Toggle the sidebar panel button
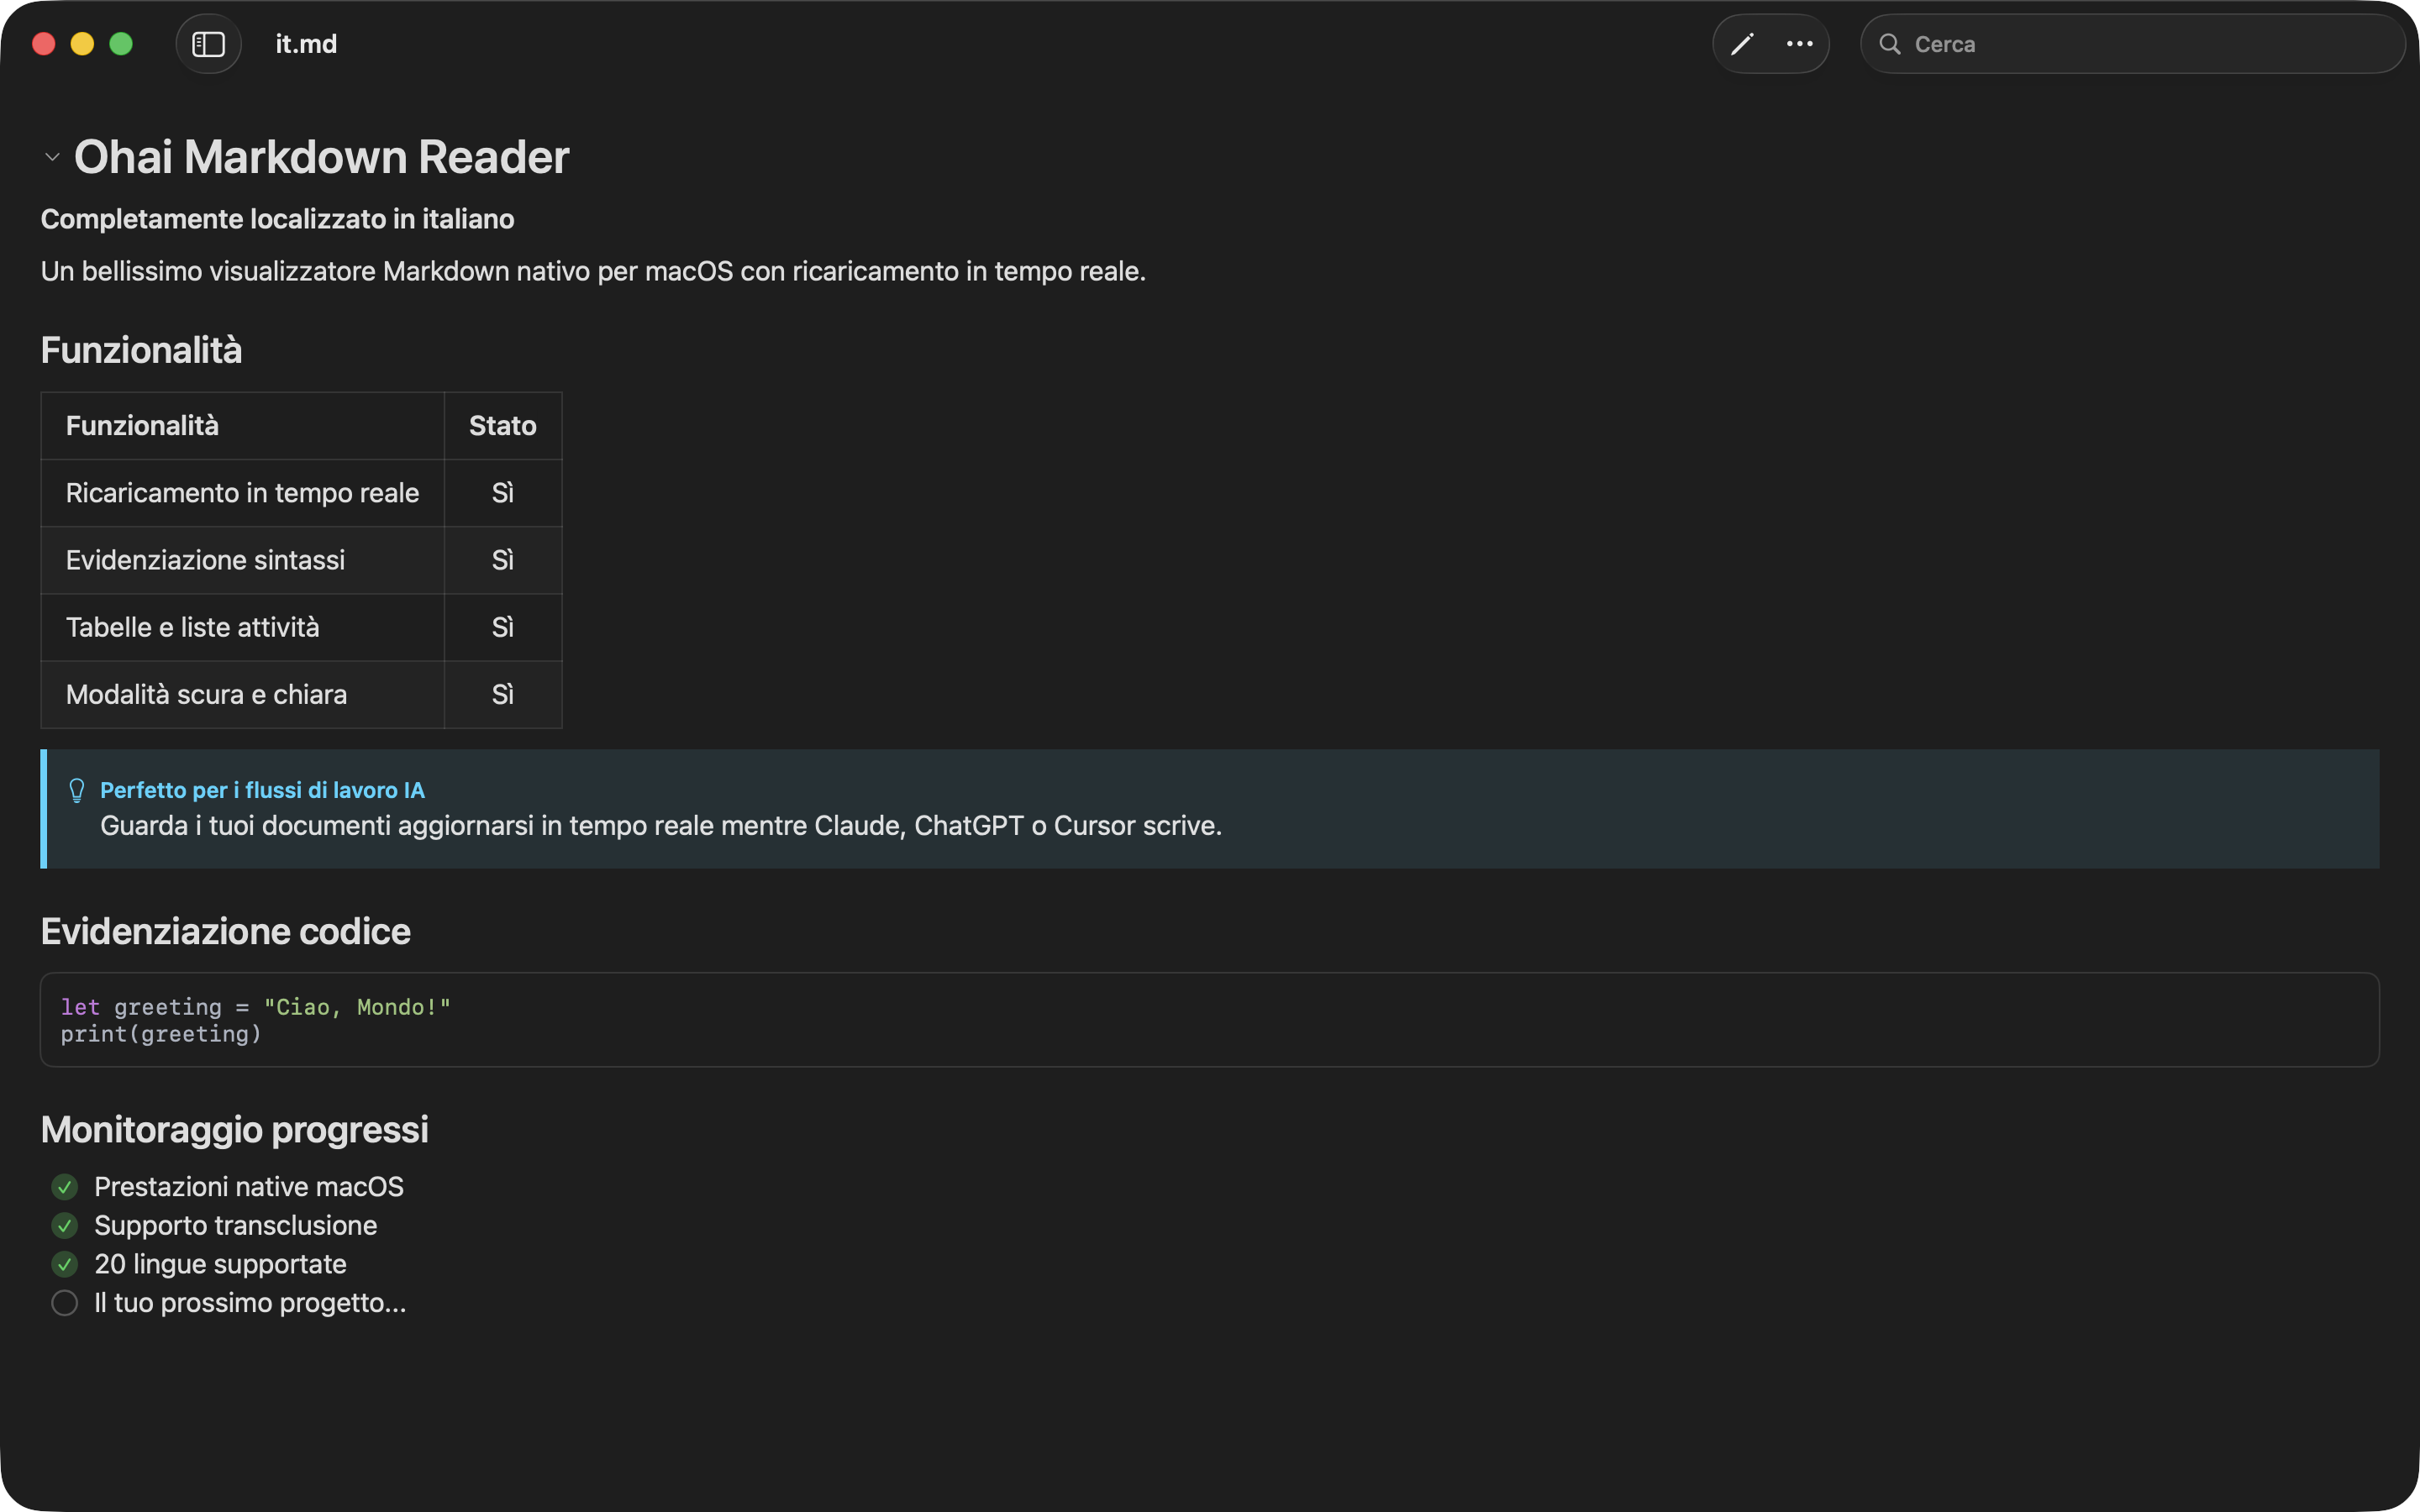 point(208,44)
